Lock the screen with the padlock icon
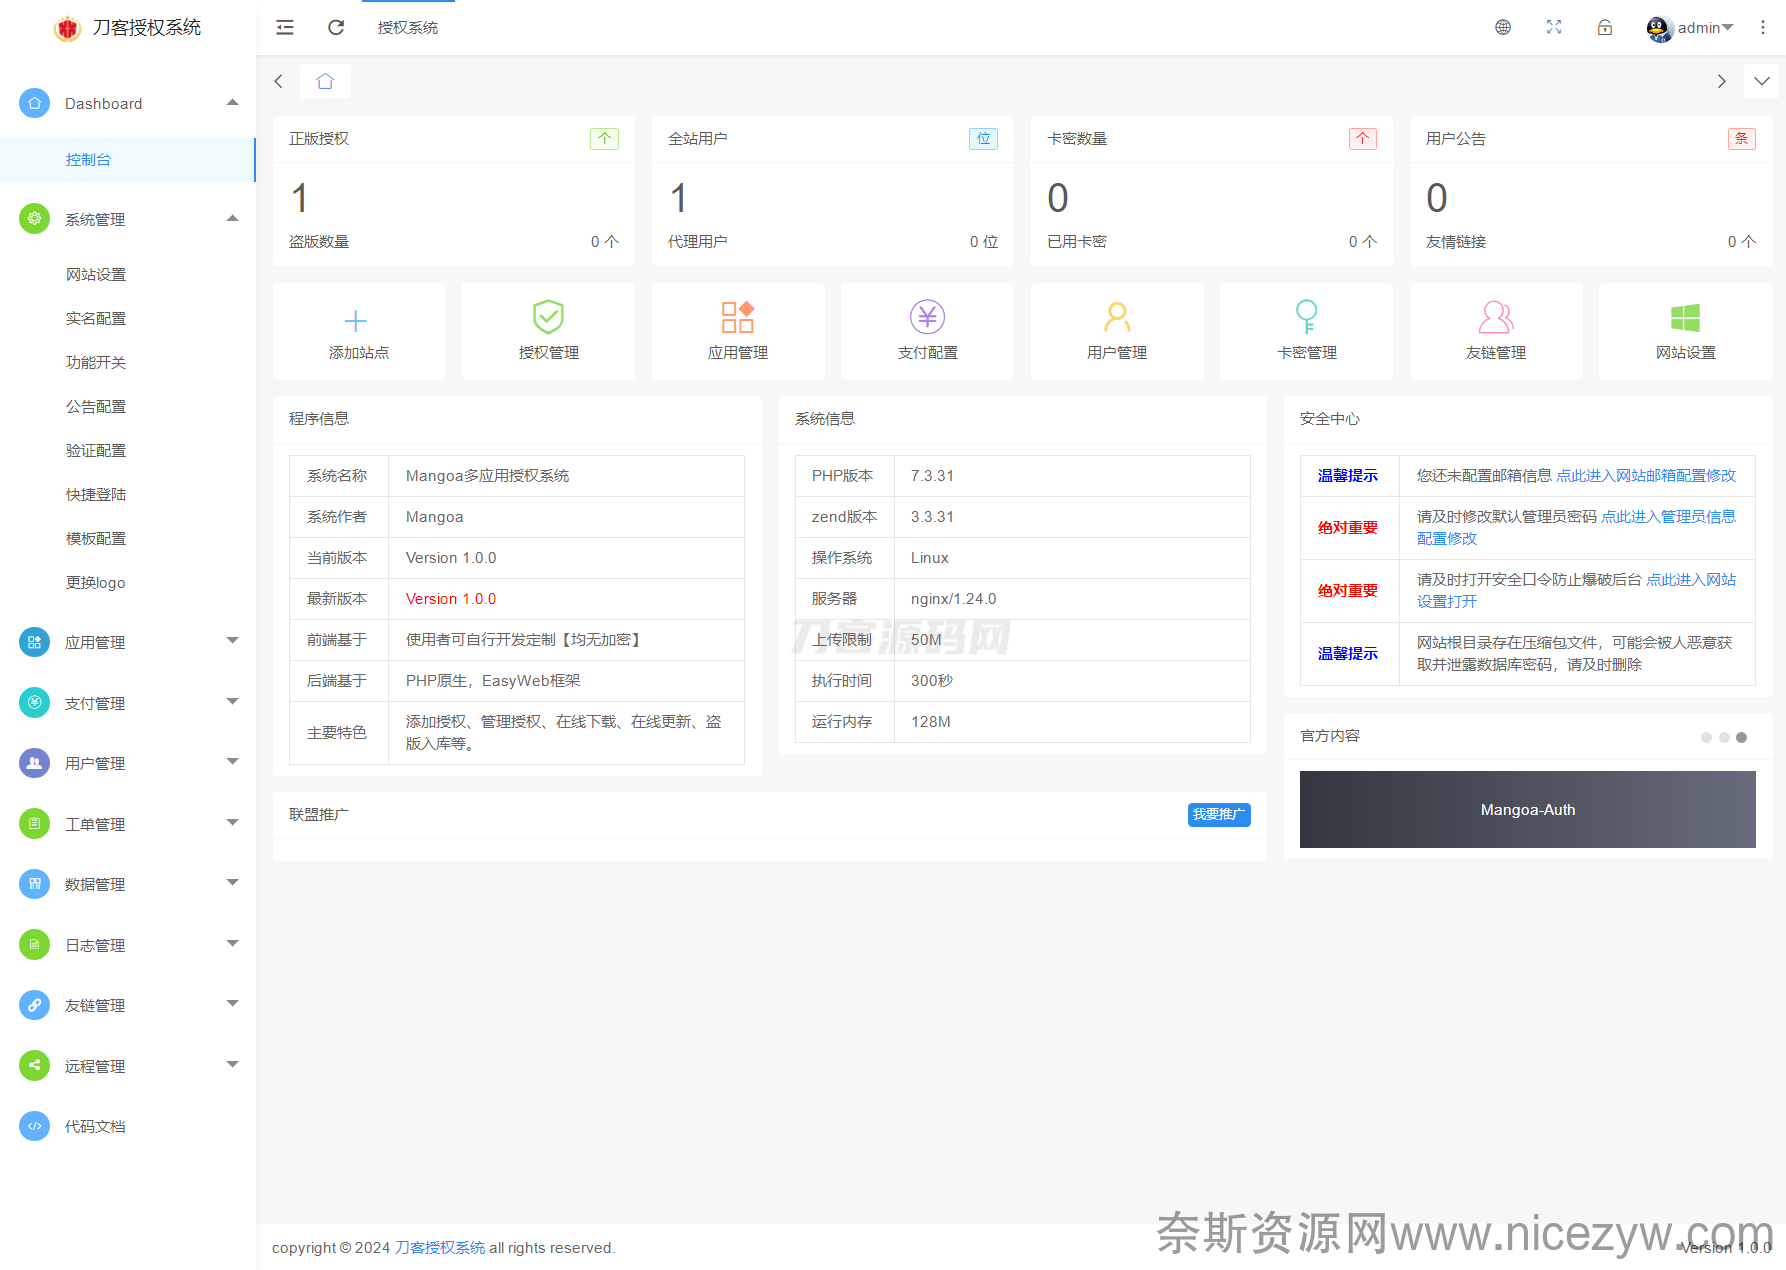1786x1270 pixels. [1605, 28]
